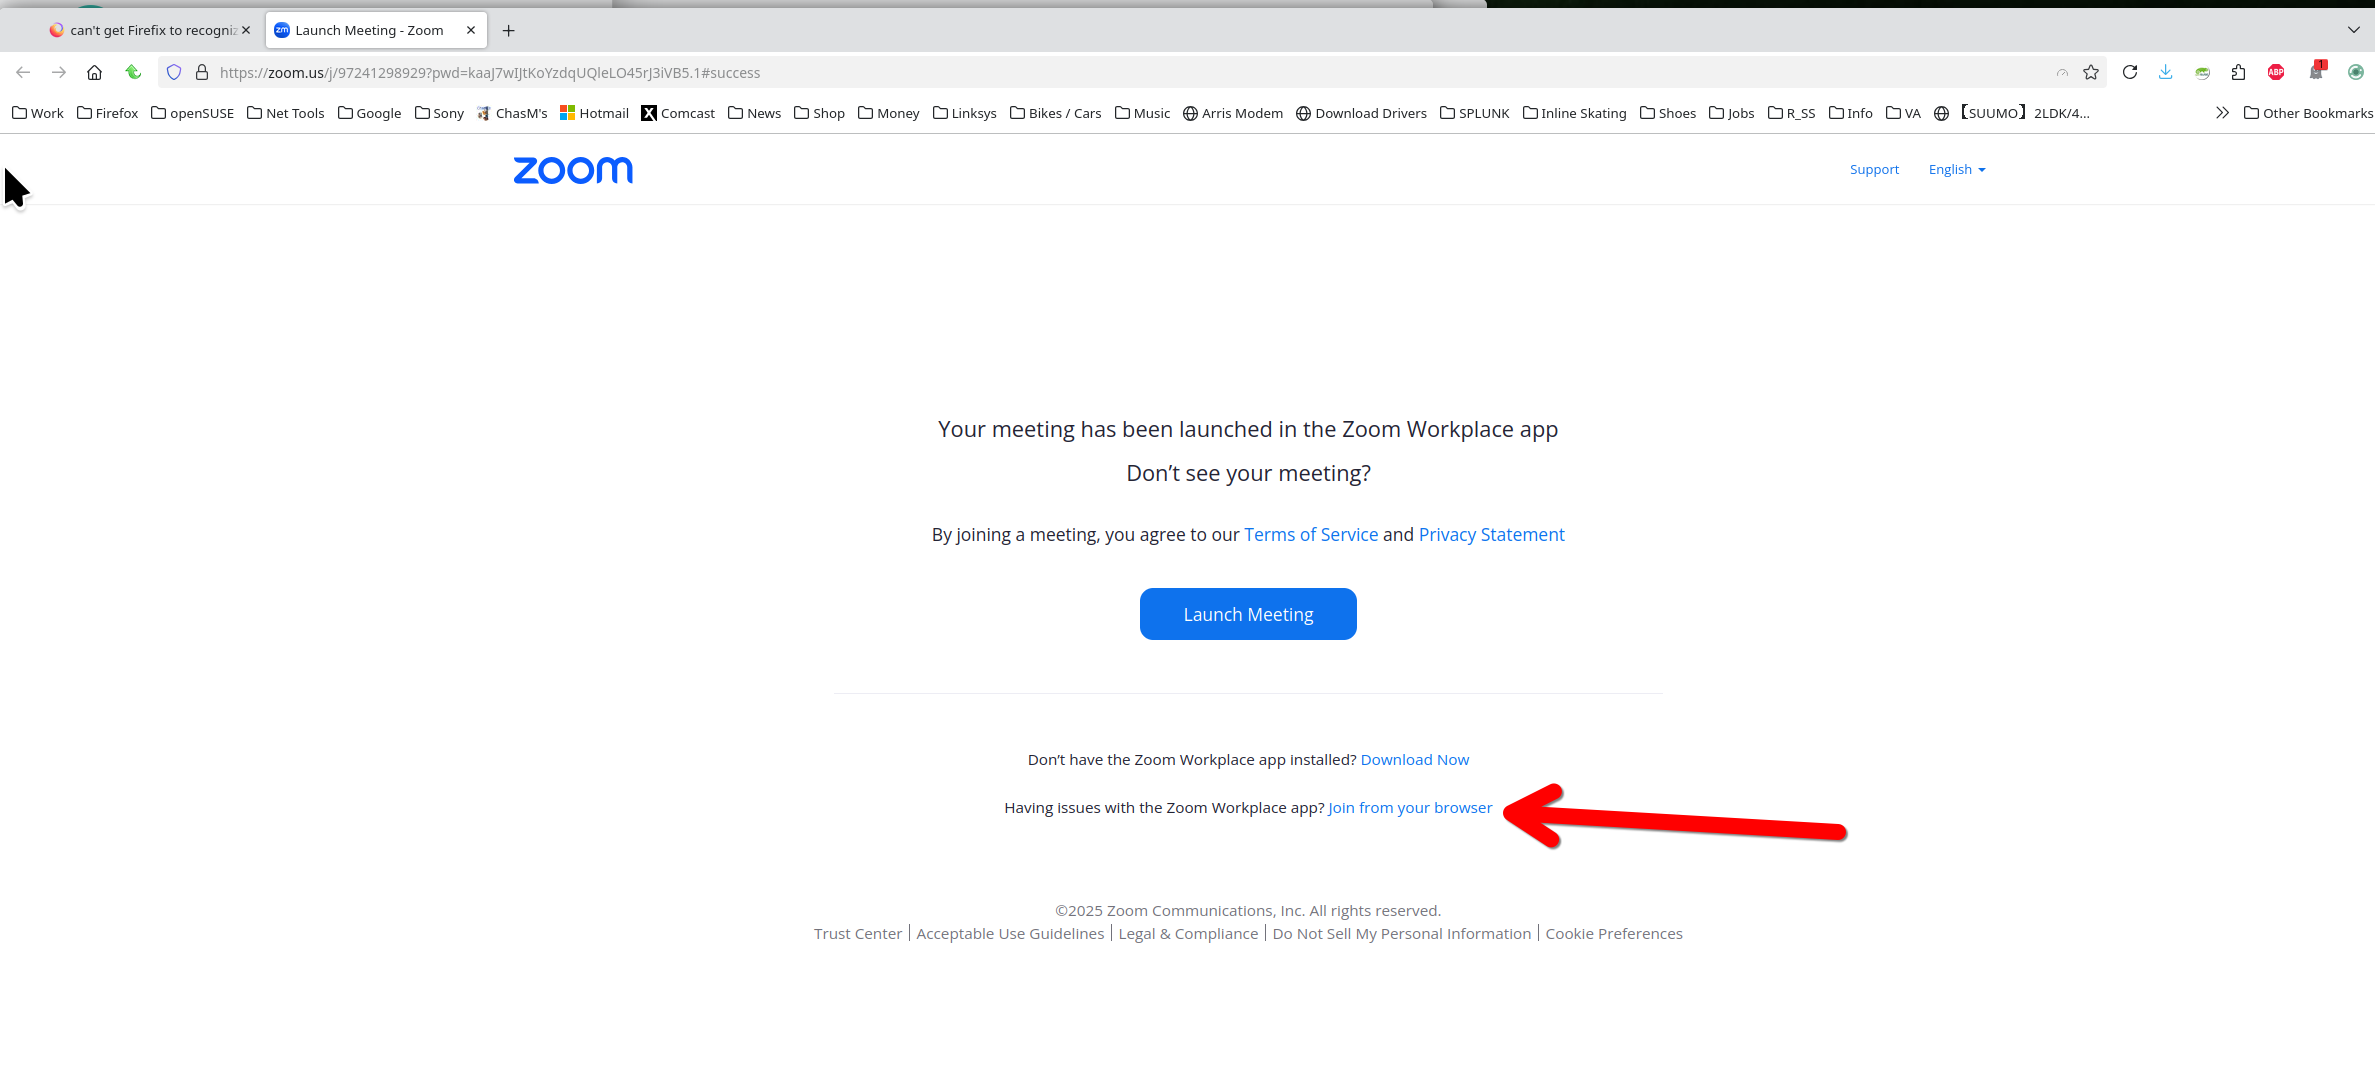
Task: Close the Launch Meeting - Zoom tab
Action: [471, 30]
